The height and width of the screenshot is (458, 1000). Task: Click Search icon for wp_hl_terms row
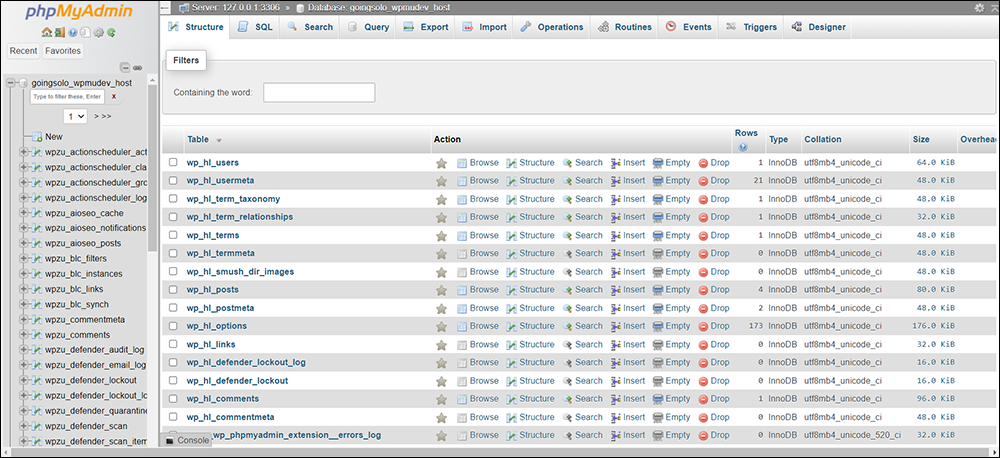(x=568, y=235)
